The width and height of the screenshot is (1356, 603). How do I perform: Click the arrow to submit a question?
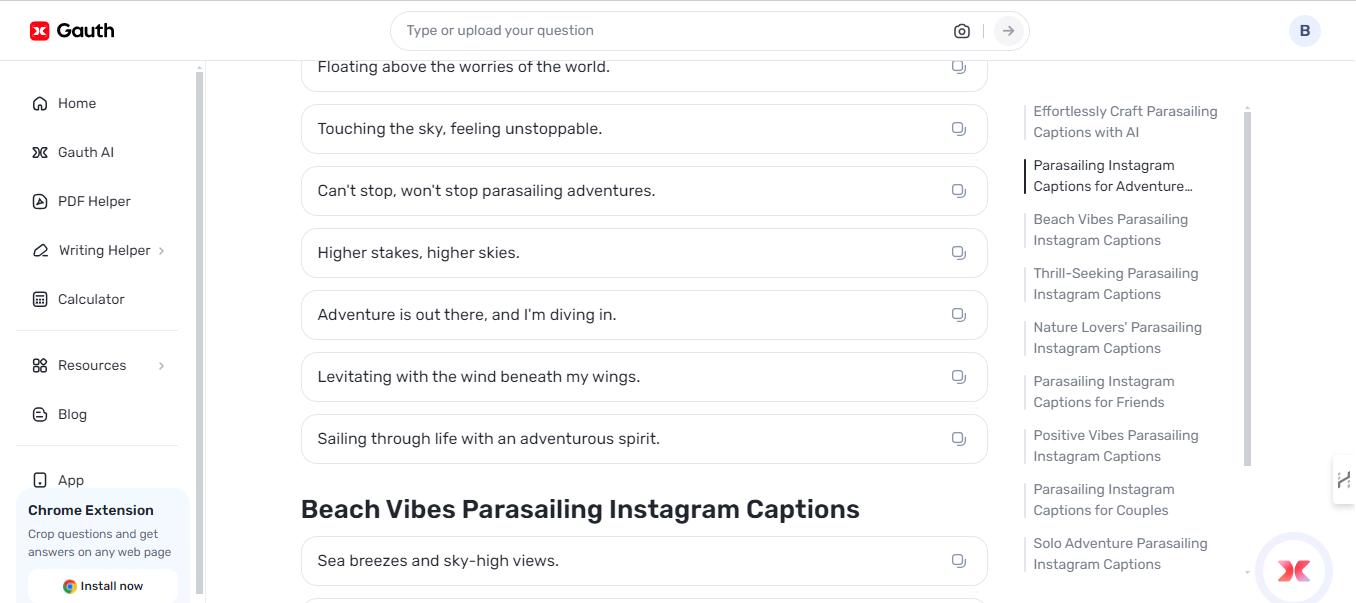click(1007, 30)
